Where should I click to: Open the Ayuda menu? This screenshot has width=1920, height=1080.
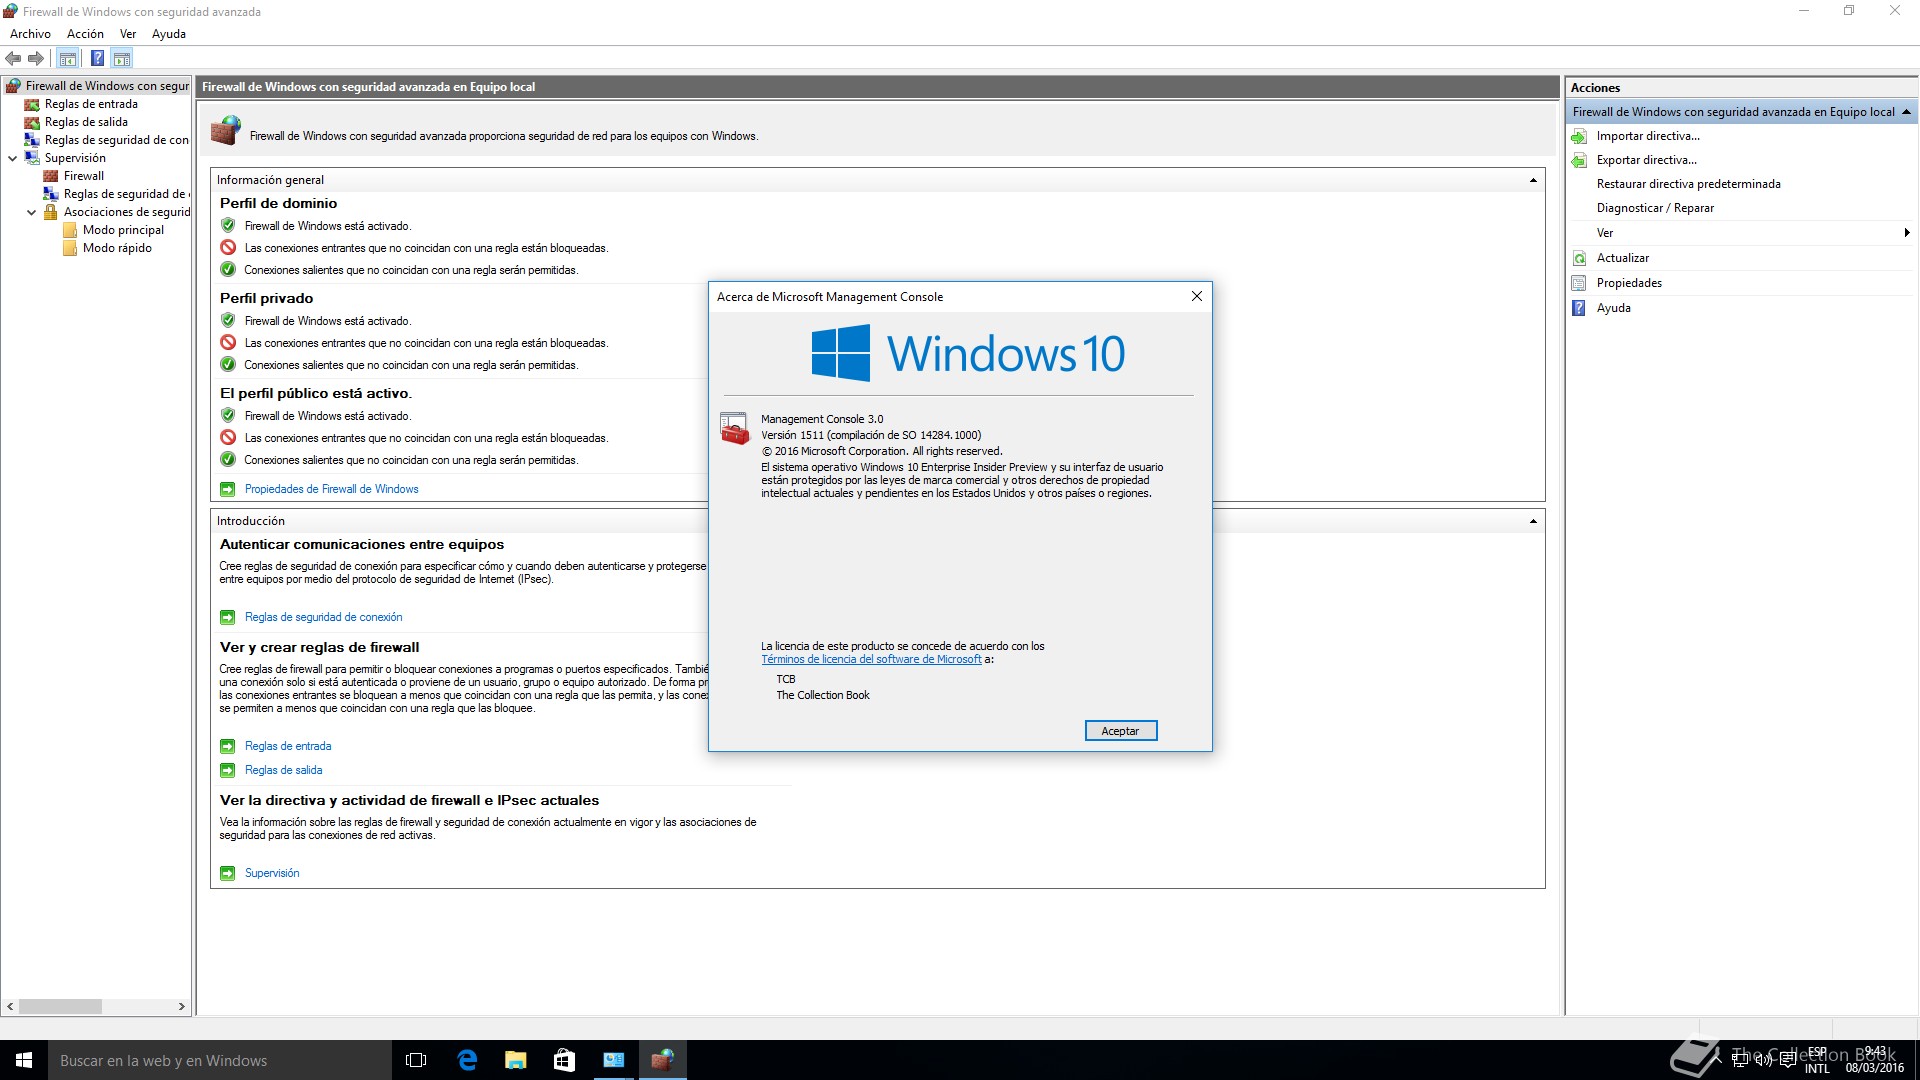(x=169, y=34)
